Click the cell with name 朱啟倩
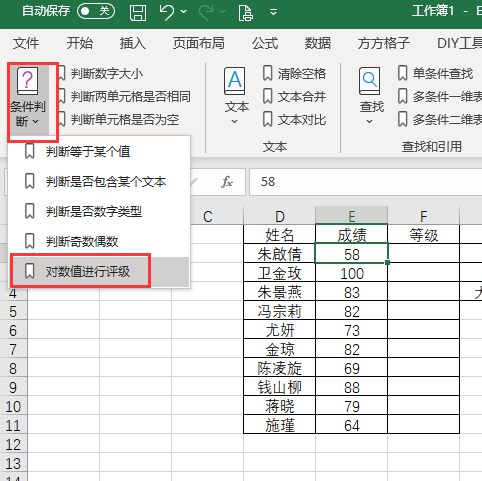The width and height of the screenshot is (482, 481). coord(280,254)
